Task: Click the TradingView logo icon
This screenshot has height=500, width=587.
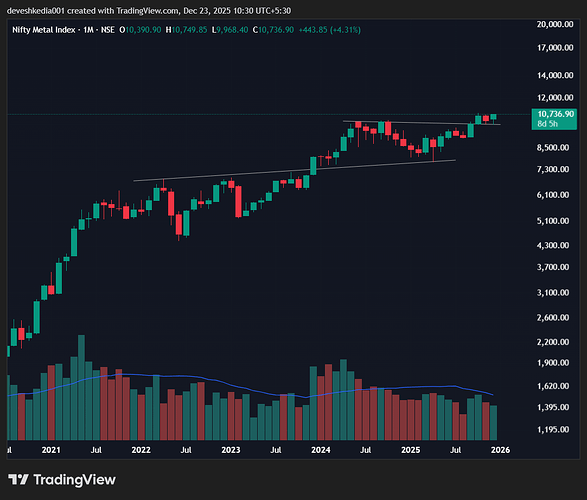Action: (18, 479)
